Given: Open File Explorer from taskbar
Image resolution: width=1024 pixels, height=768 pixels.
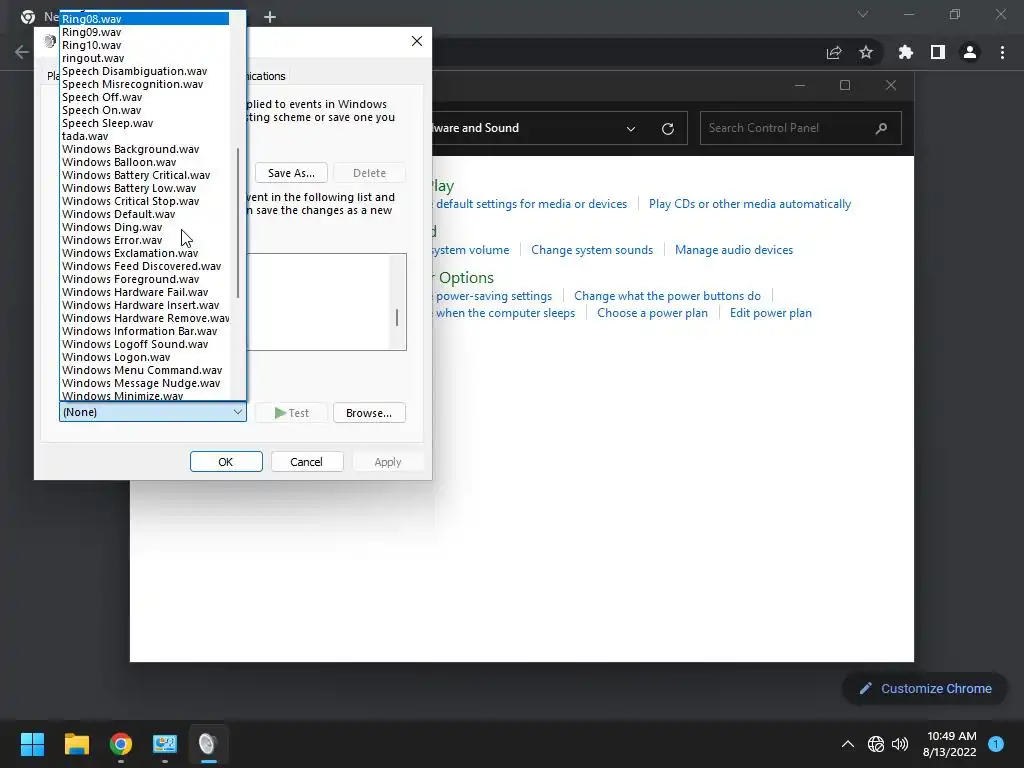Looking at the screenshot, I should coord(76,743).
